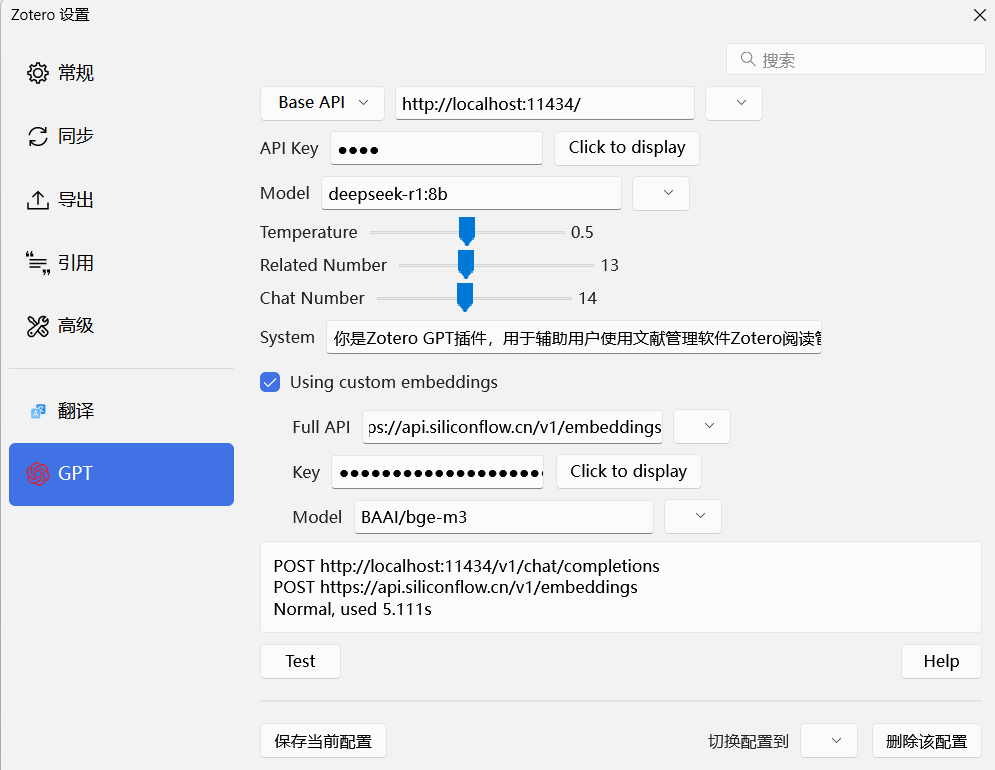Expand the dropdown beside Full API field
Viewport: 995px width, 770px height.
pyautogui.click(x=701, y=427)
